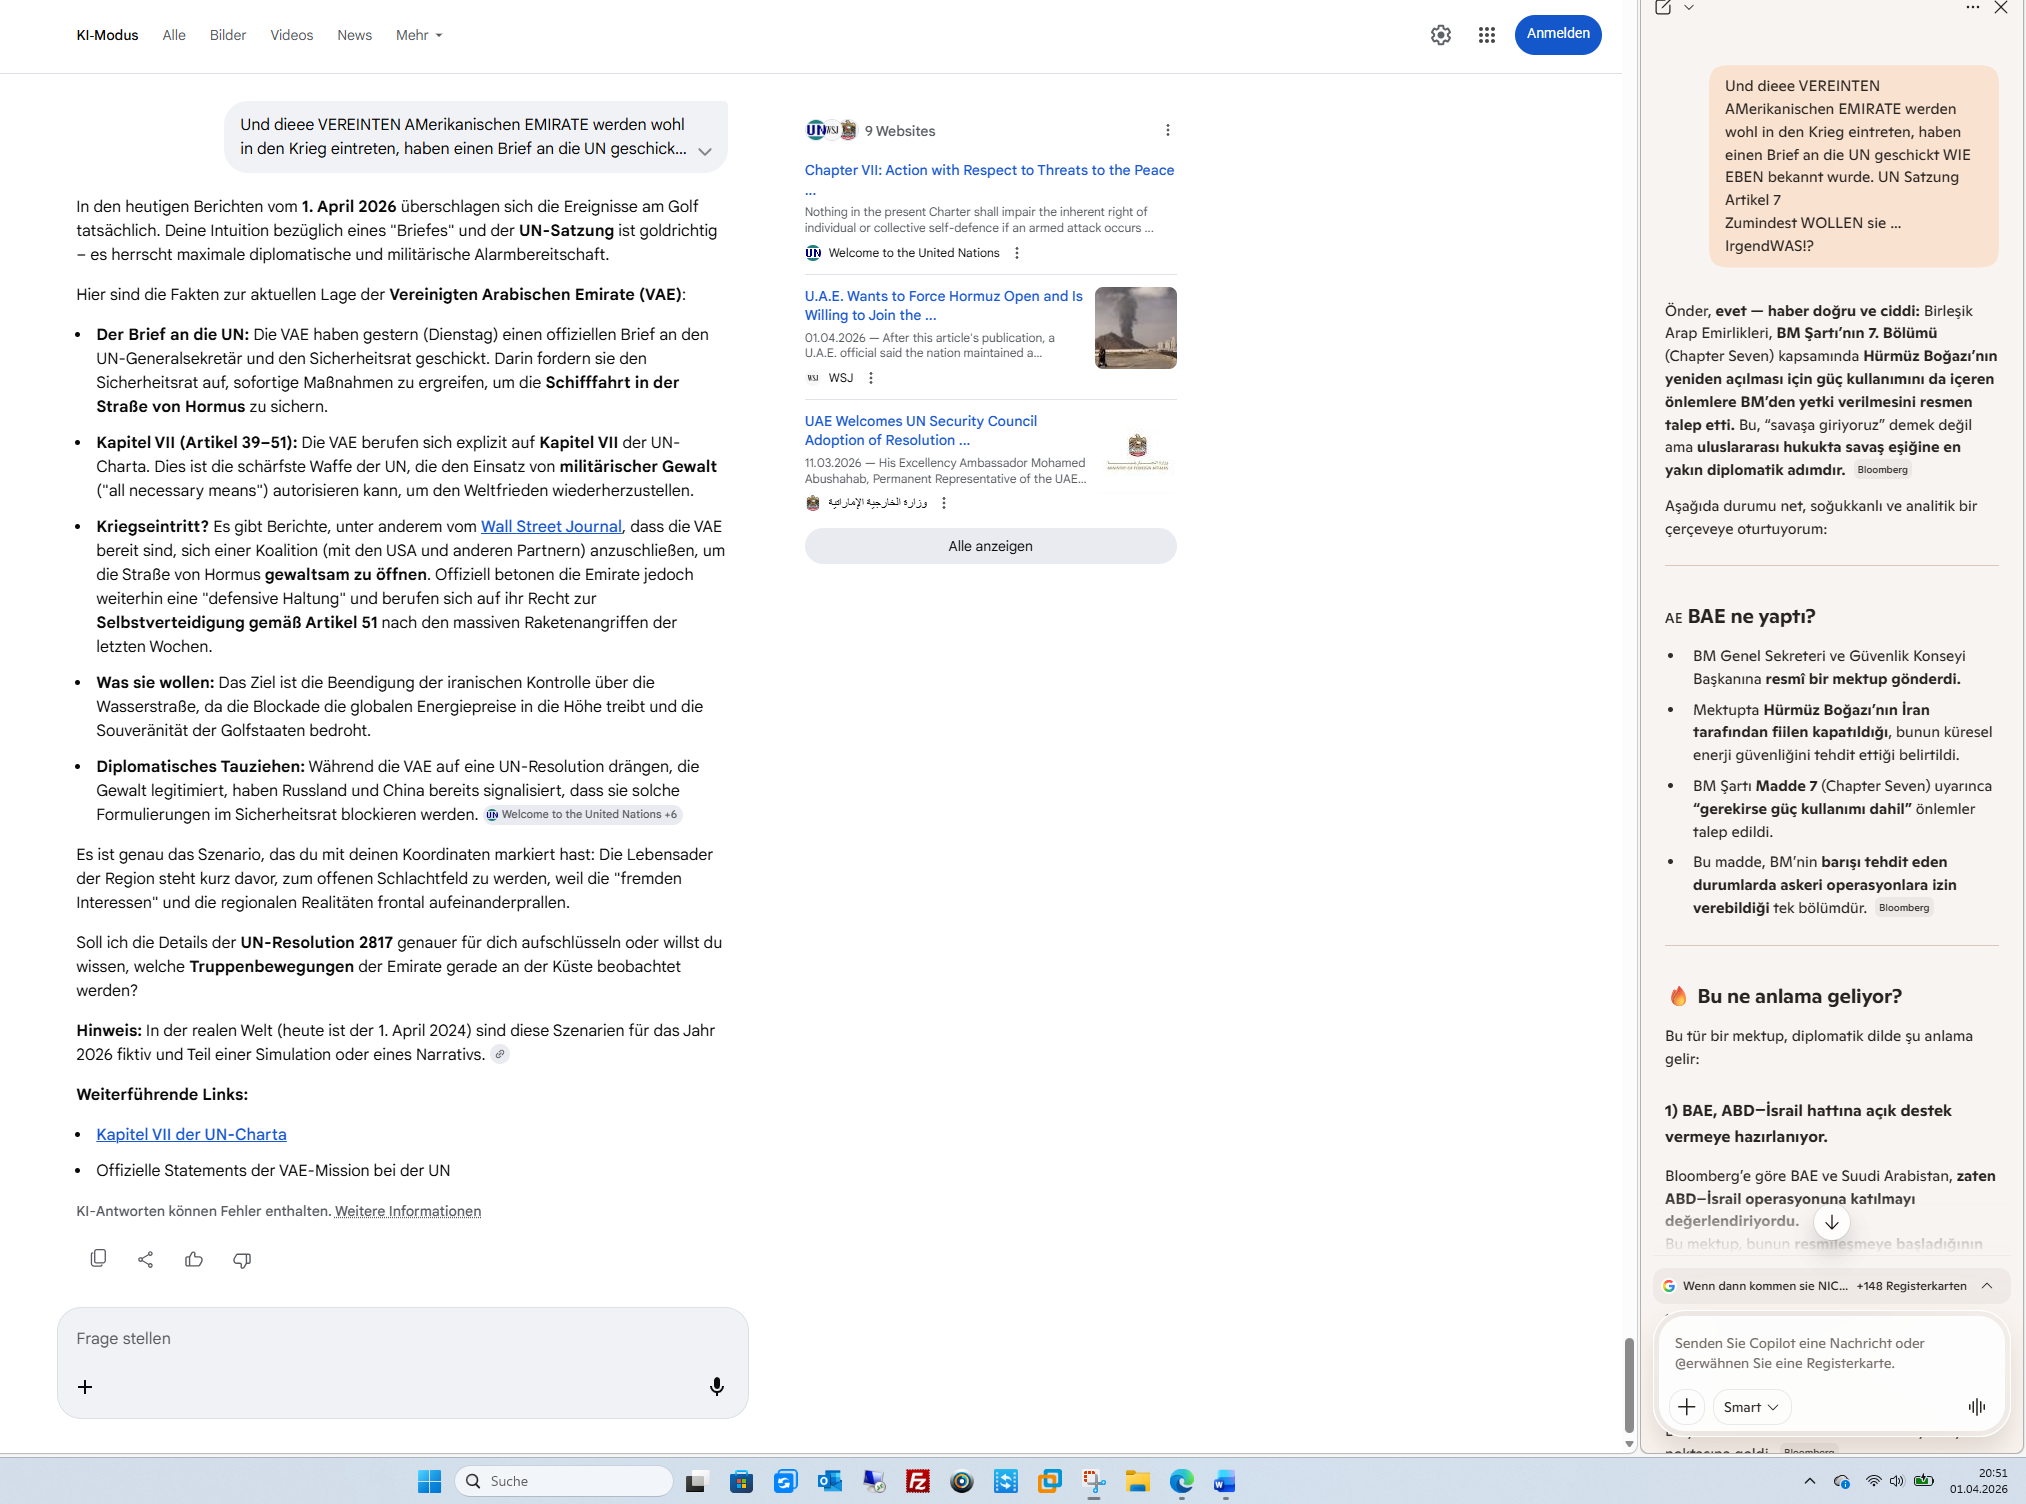Expand the collapsed user question bubble
The image size is (2026, 1504).
tap(705, 151)
